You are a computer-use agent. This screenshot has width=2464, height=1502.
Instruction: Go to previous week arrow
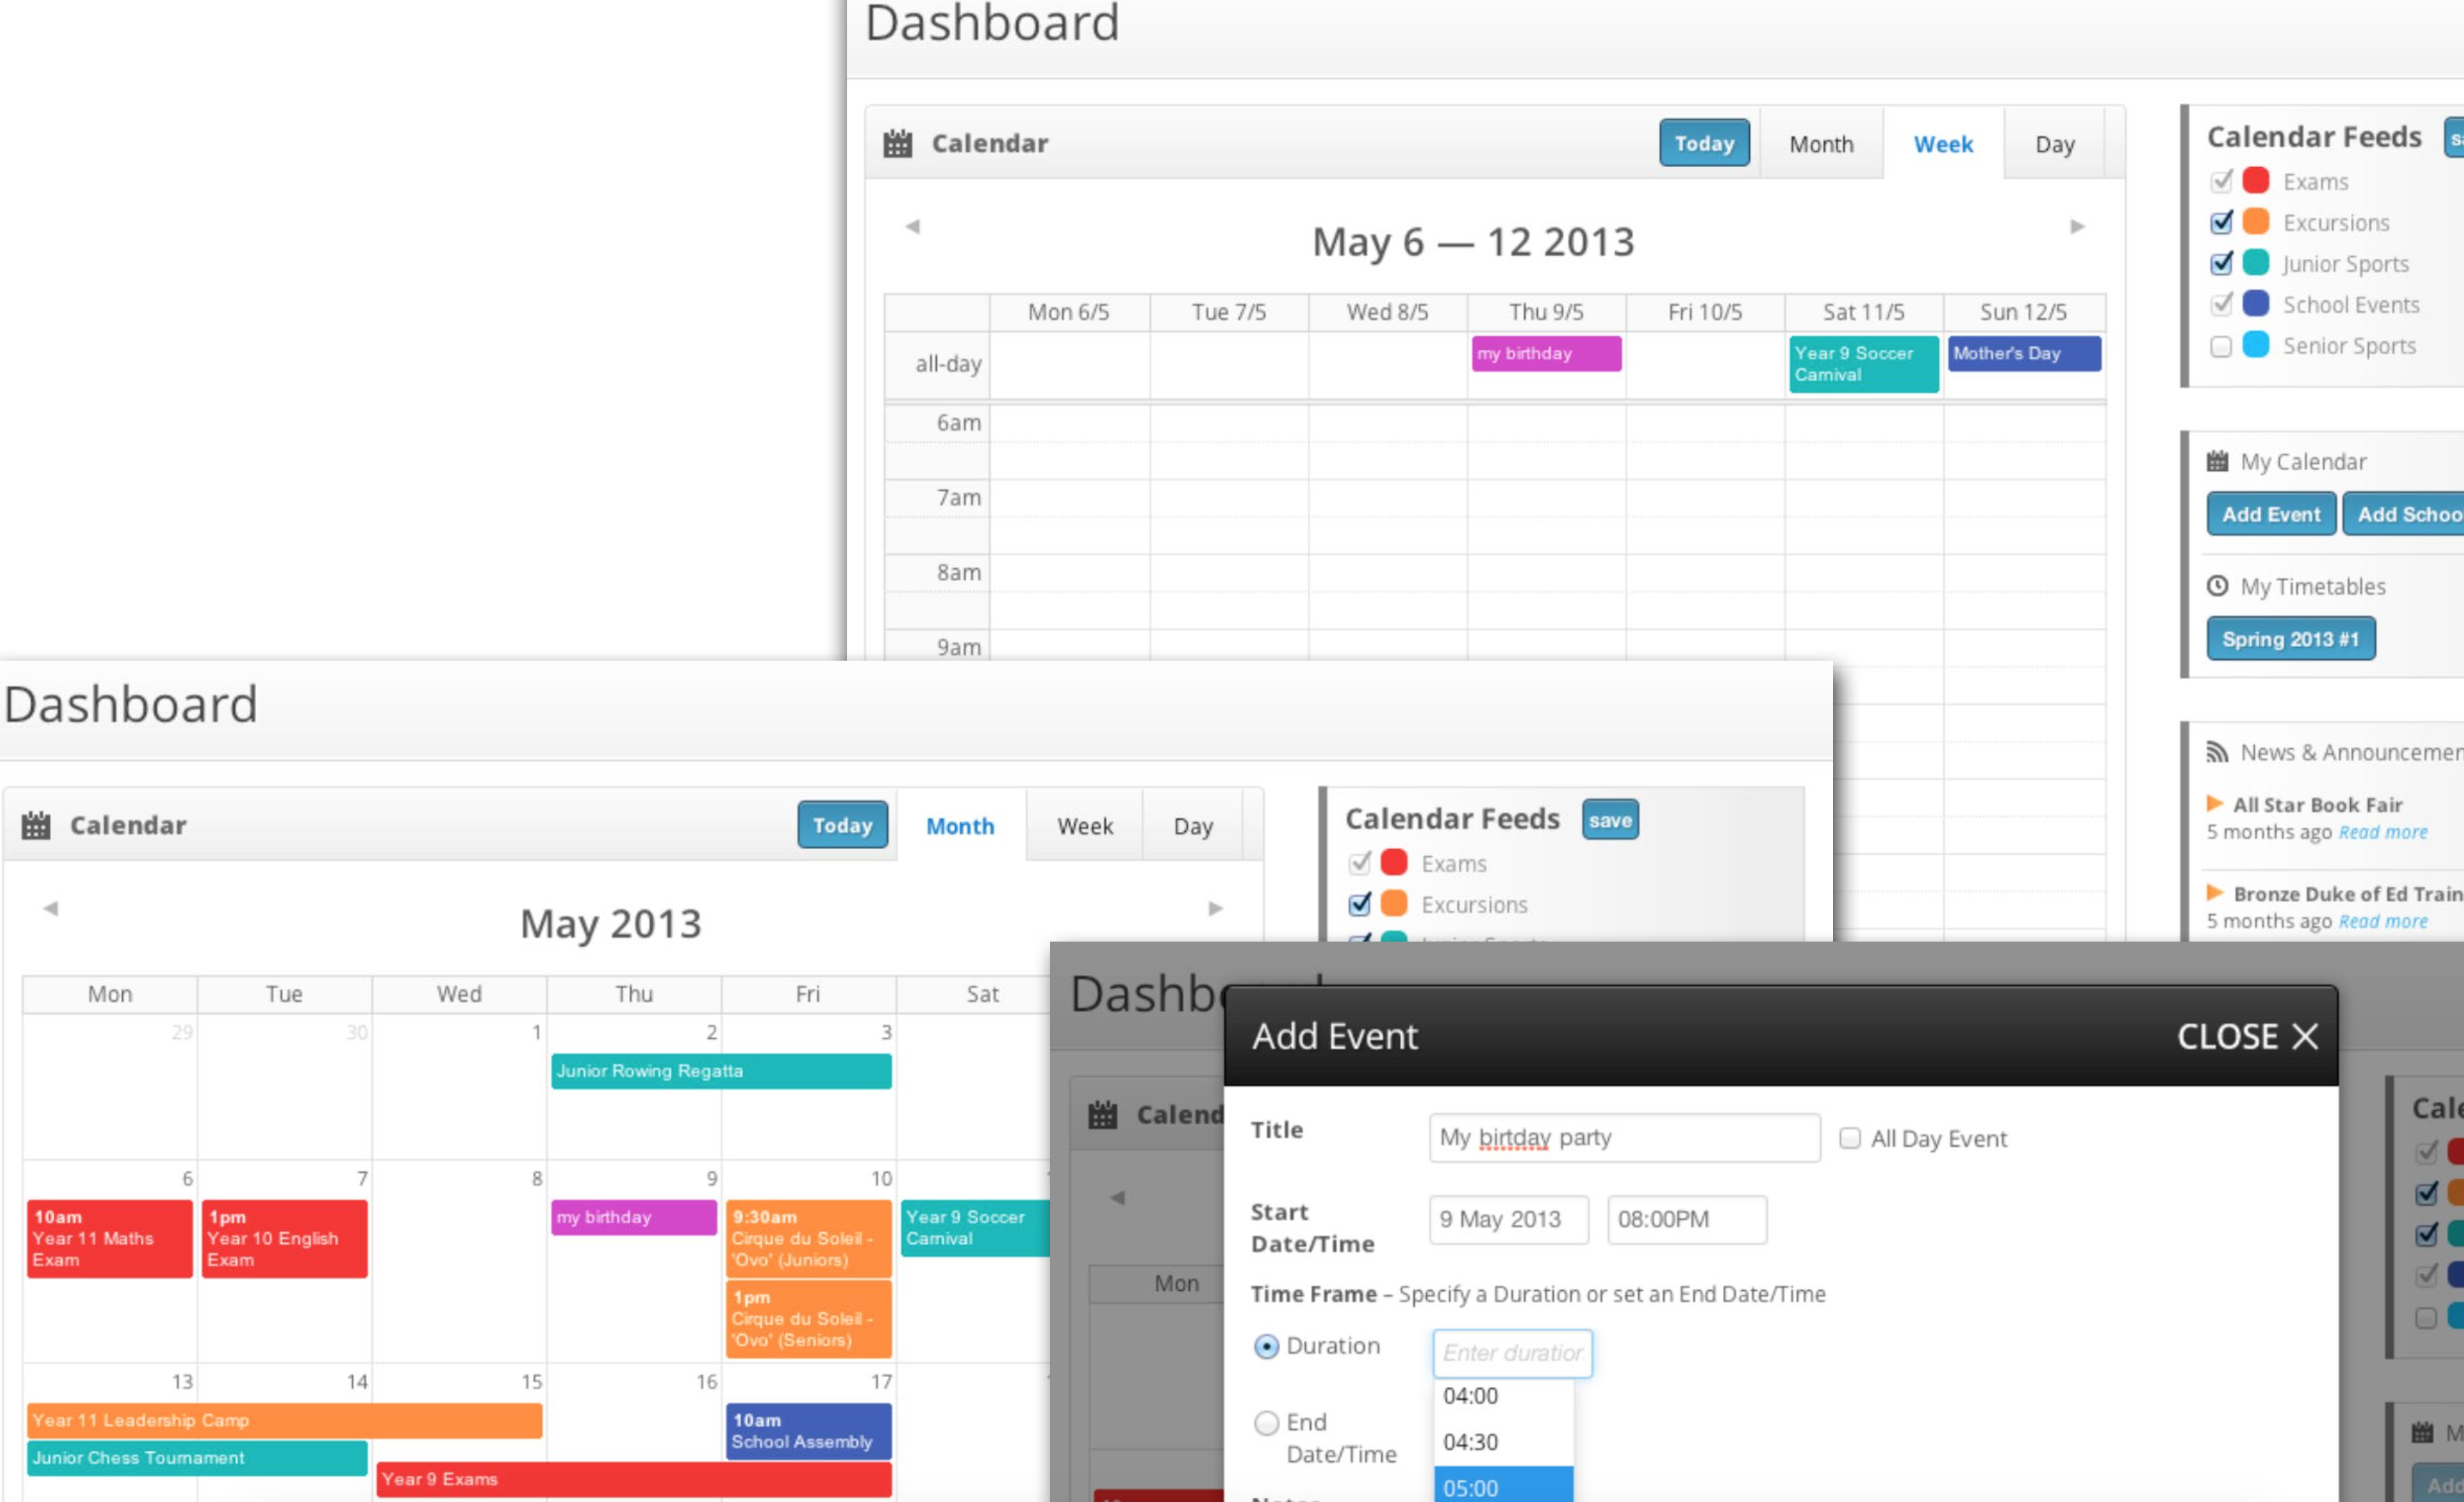(912, 227)
